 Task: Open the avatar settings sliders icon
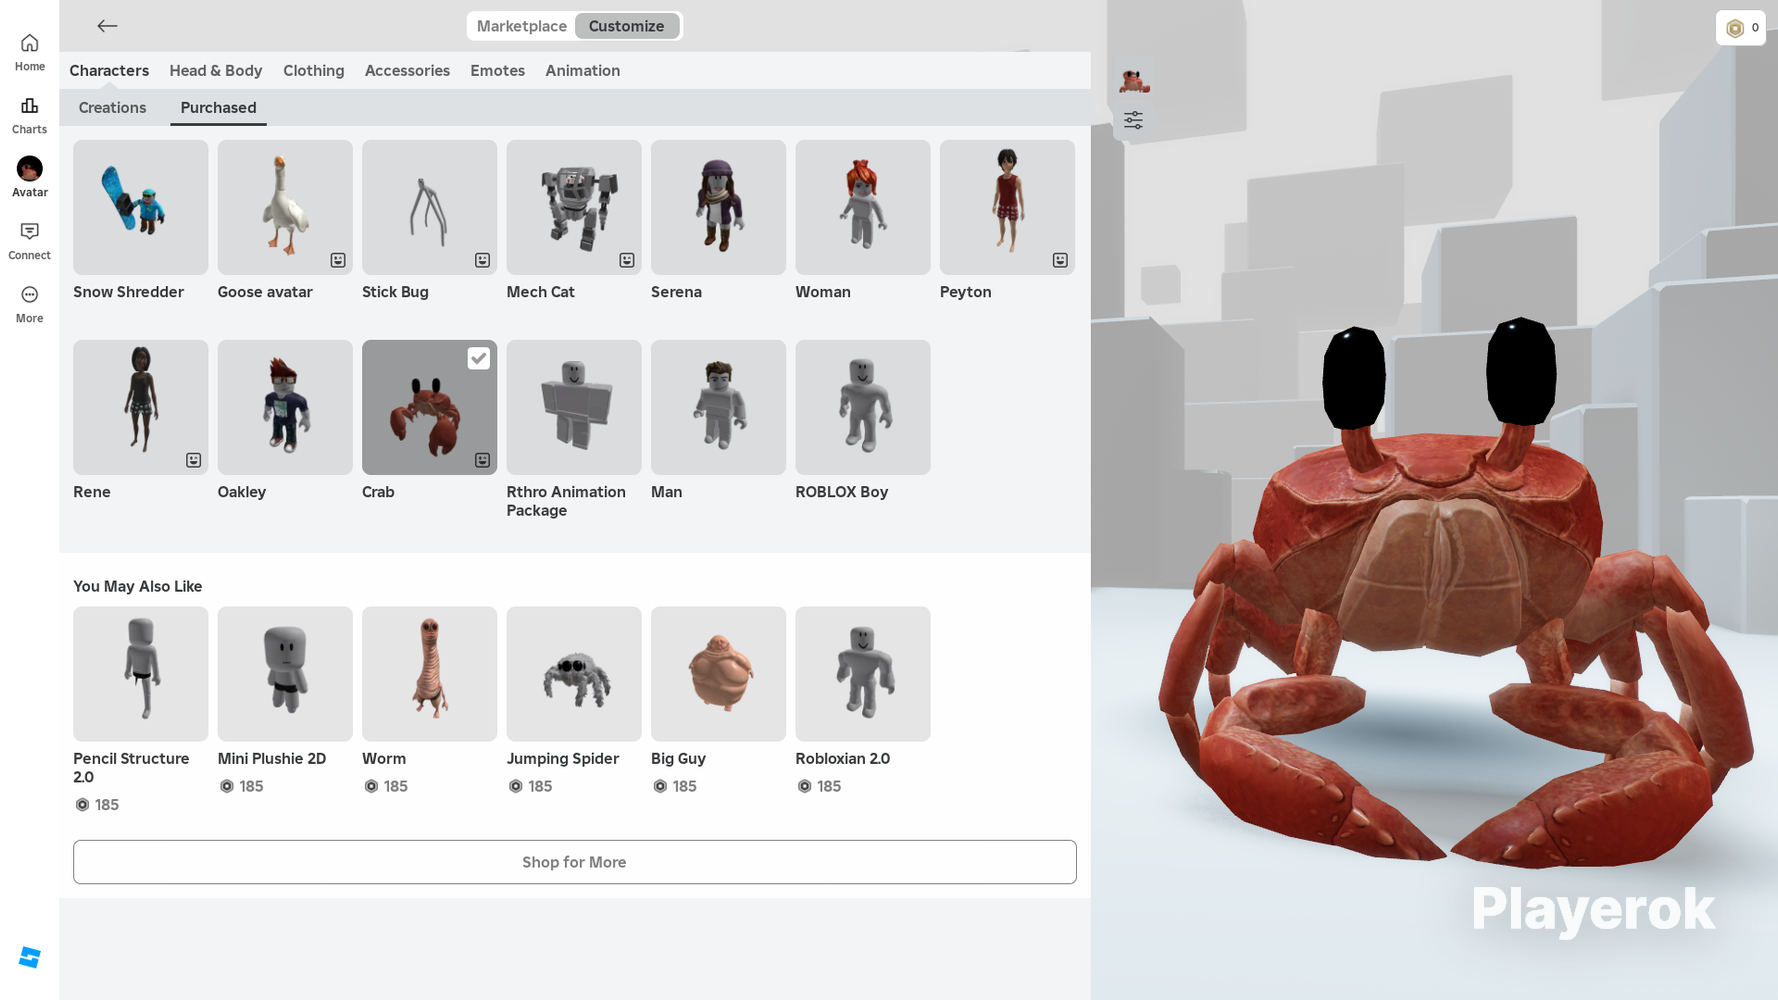pyautogui.click(x=1133, y=121)
